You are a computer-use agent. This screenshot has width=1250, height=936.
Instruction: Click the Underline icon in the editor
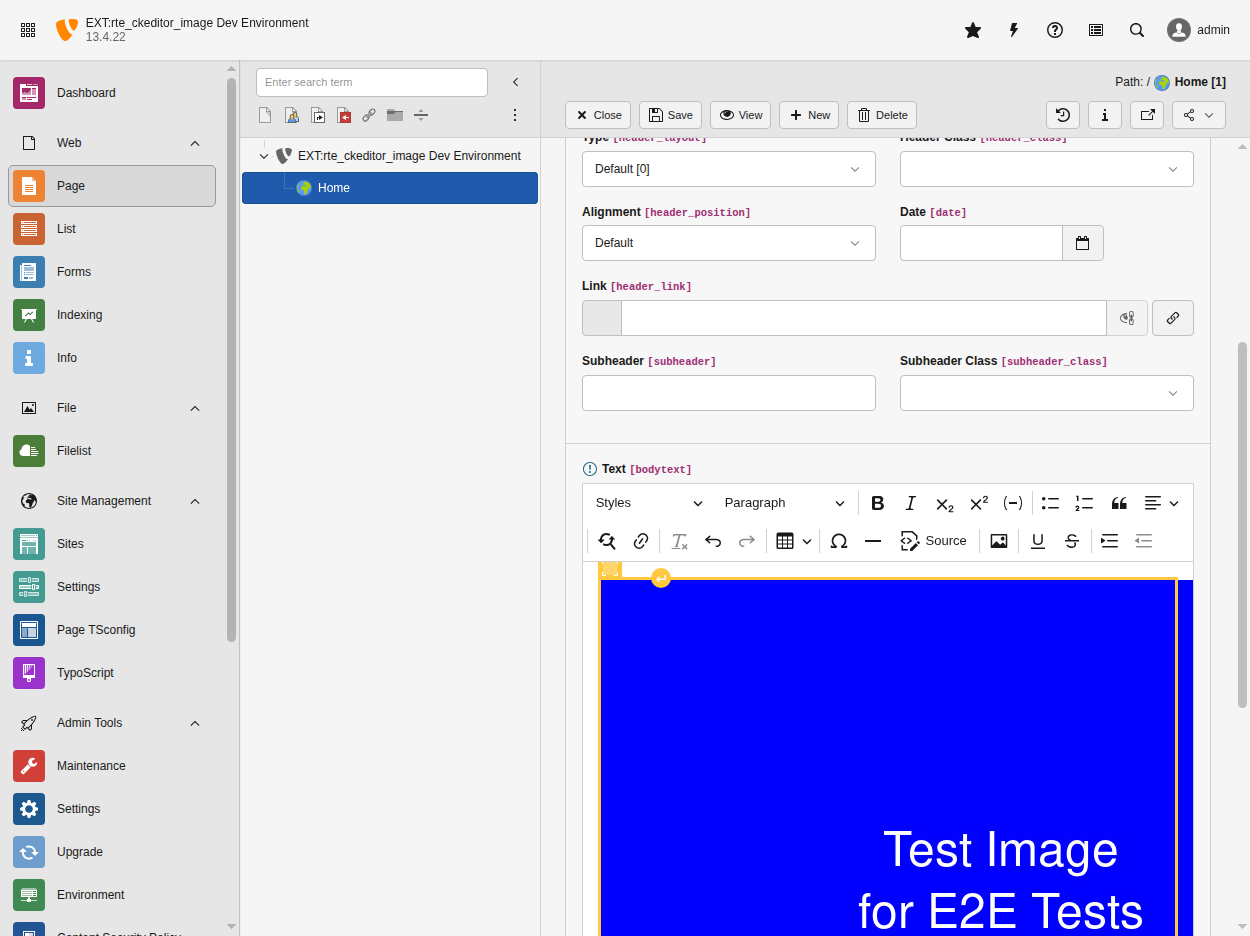pyautogui.click(x=1037, y=540)
